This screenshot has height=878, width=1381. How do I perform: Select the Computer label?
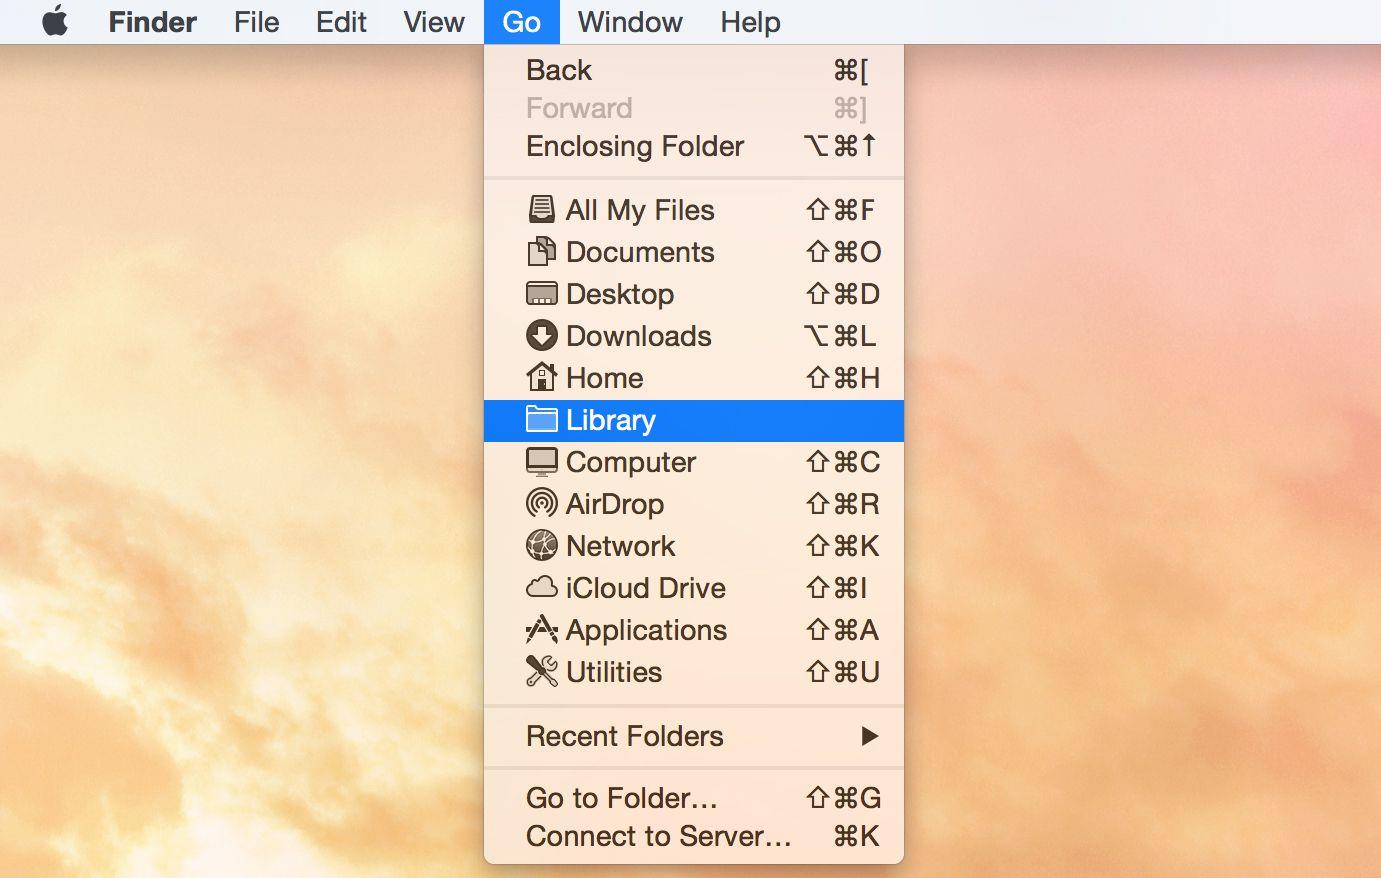[x=631, y=462]
